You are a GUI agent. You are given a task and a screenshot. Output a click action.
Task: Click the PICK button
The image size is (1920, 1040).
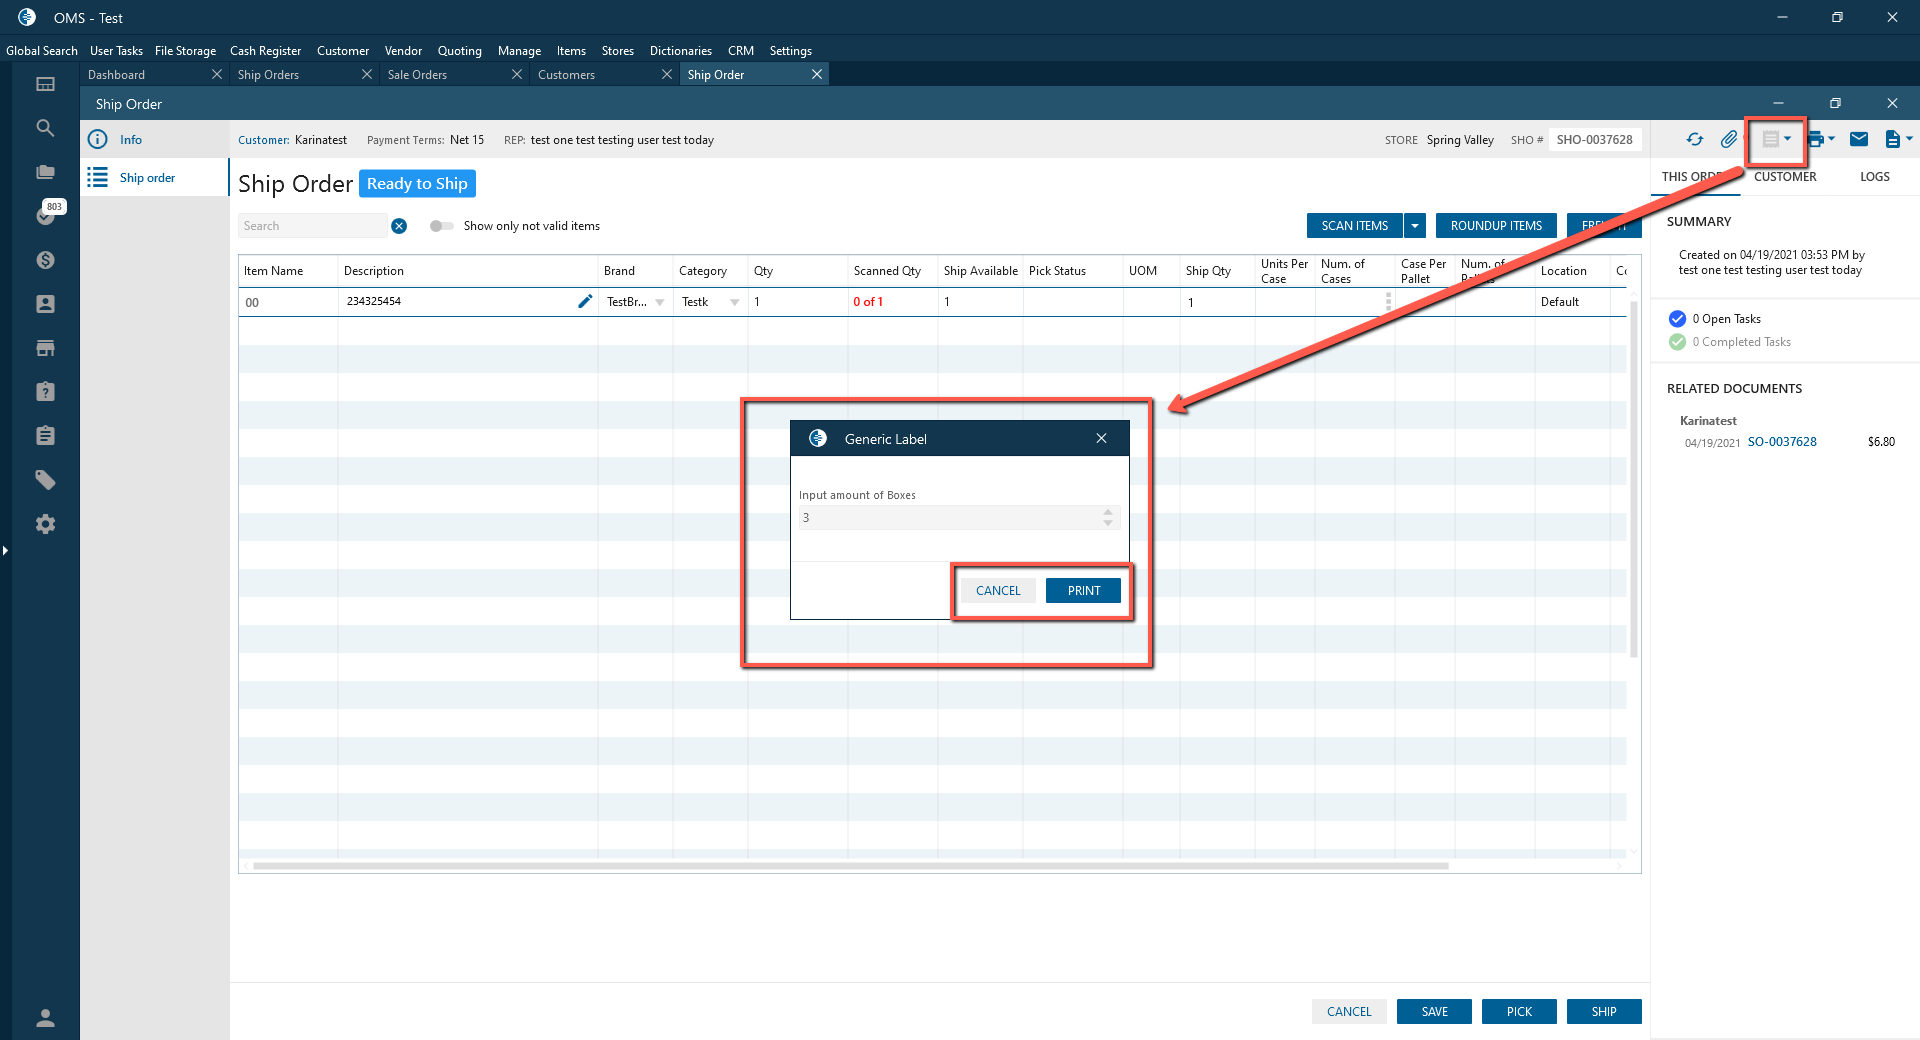point(1519,1012)
